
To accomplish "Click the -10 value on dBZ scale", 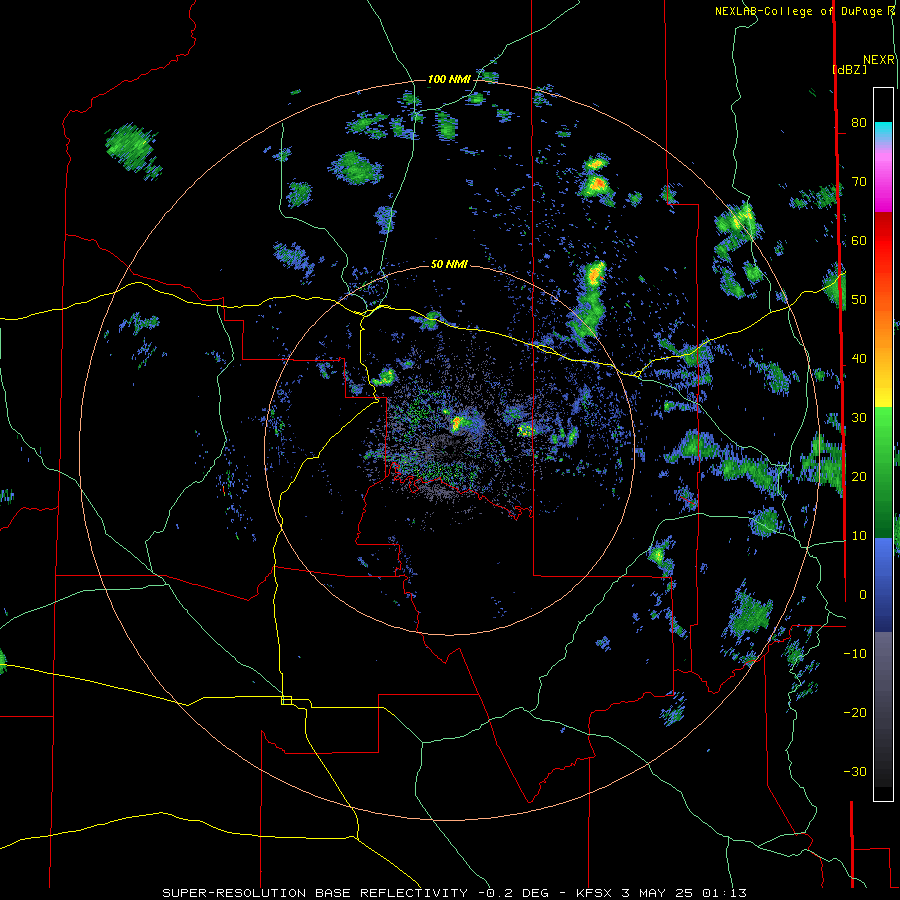I will (855, 653).
